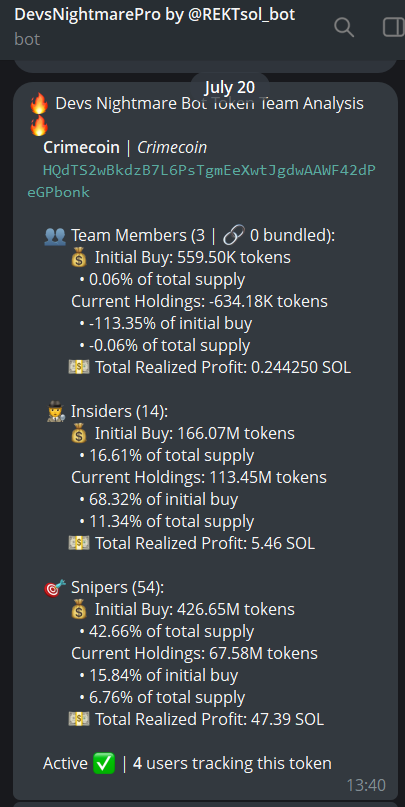This screenshot has width=405, height=807.
Task: Click the bold Crimecoin token name
Action: pyautogui.click(x=81, y=148)
